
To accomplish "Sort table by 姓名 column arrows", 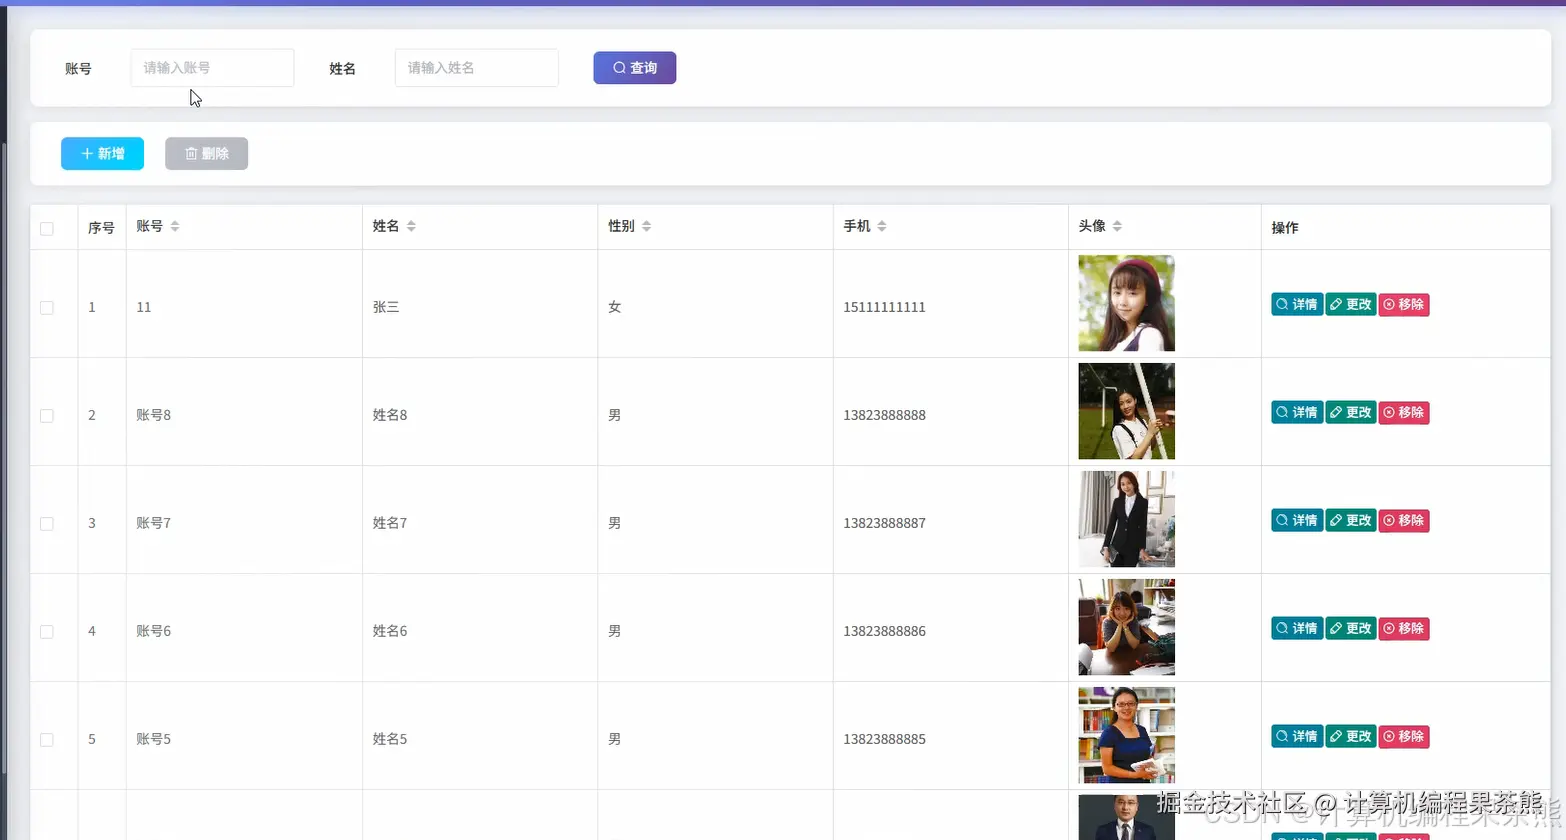I will point(411,226).
